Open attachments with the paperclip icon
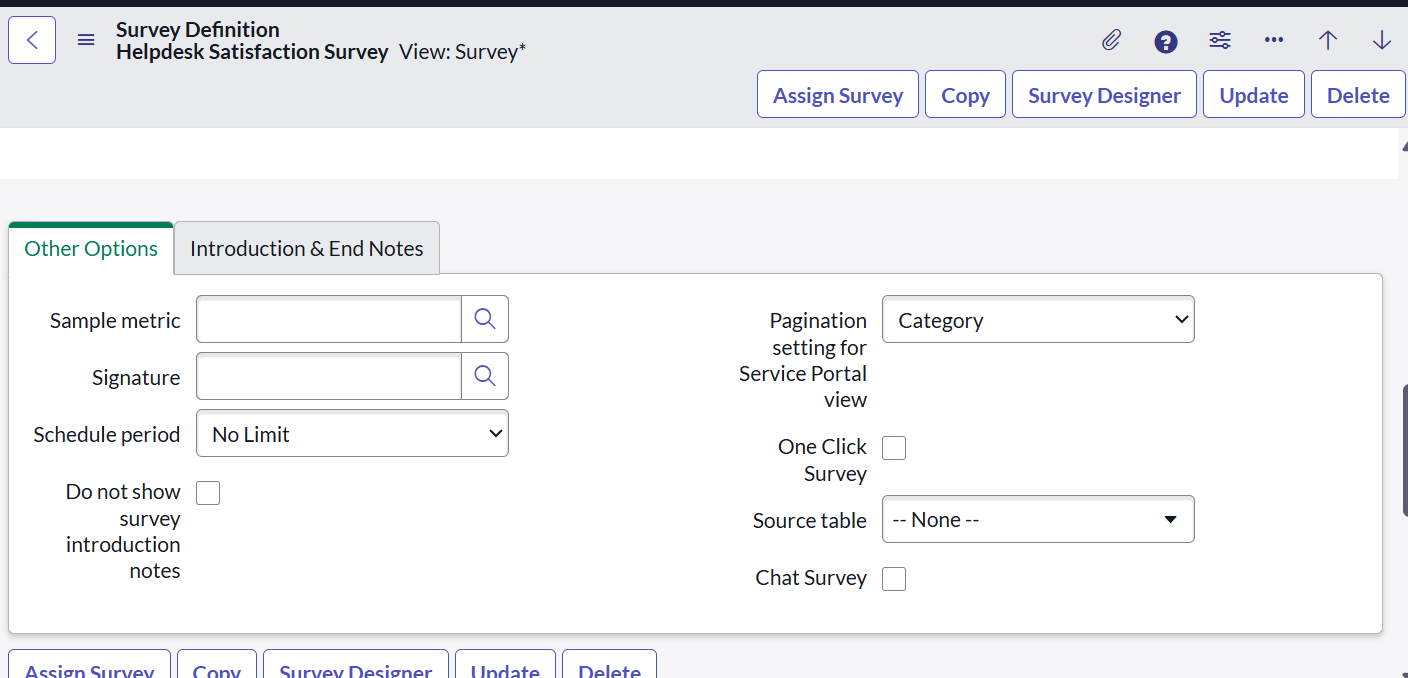Viewport: 1408px width, 678px height. tap(1111, 40)
